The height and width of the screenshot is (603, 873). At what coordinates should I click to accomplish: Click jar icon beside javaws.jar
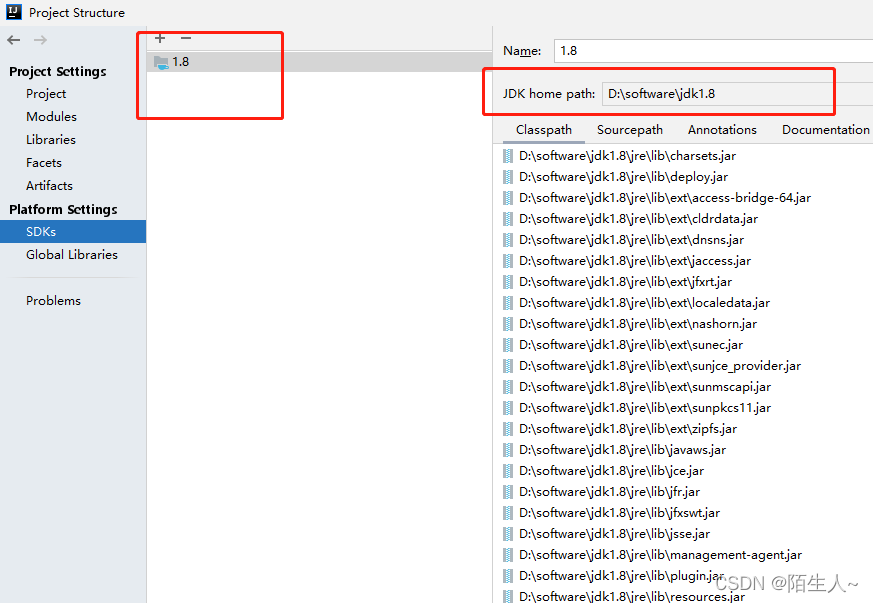point(508,450)
